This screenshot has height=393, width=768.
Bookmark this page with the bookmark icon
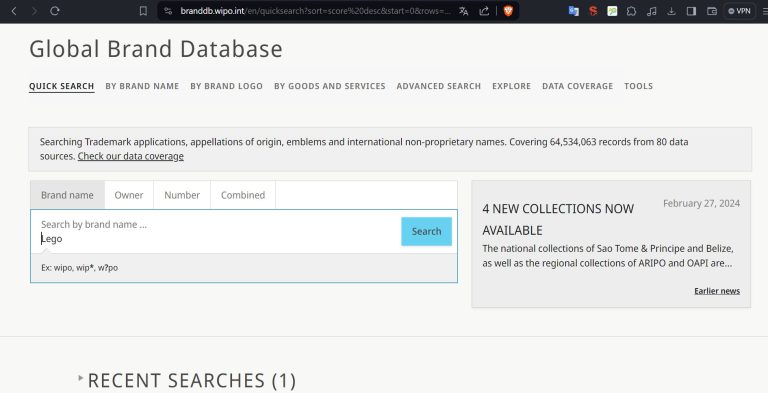pos(143,11)
